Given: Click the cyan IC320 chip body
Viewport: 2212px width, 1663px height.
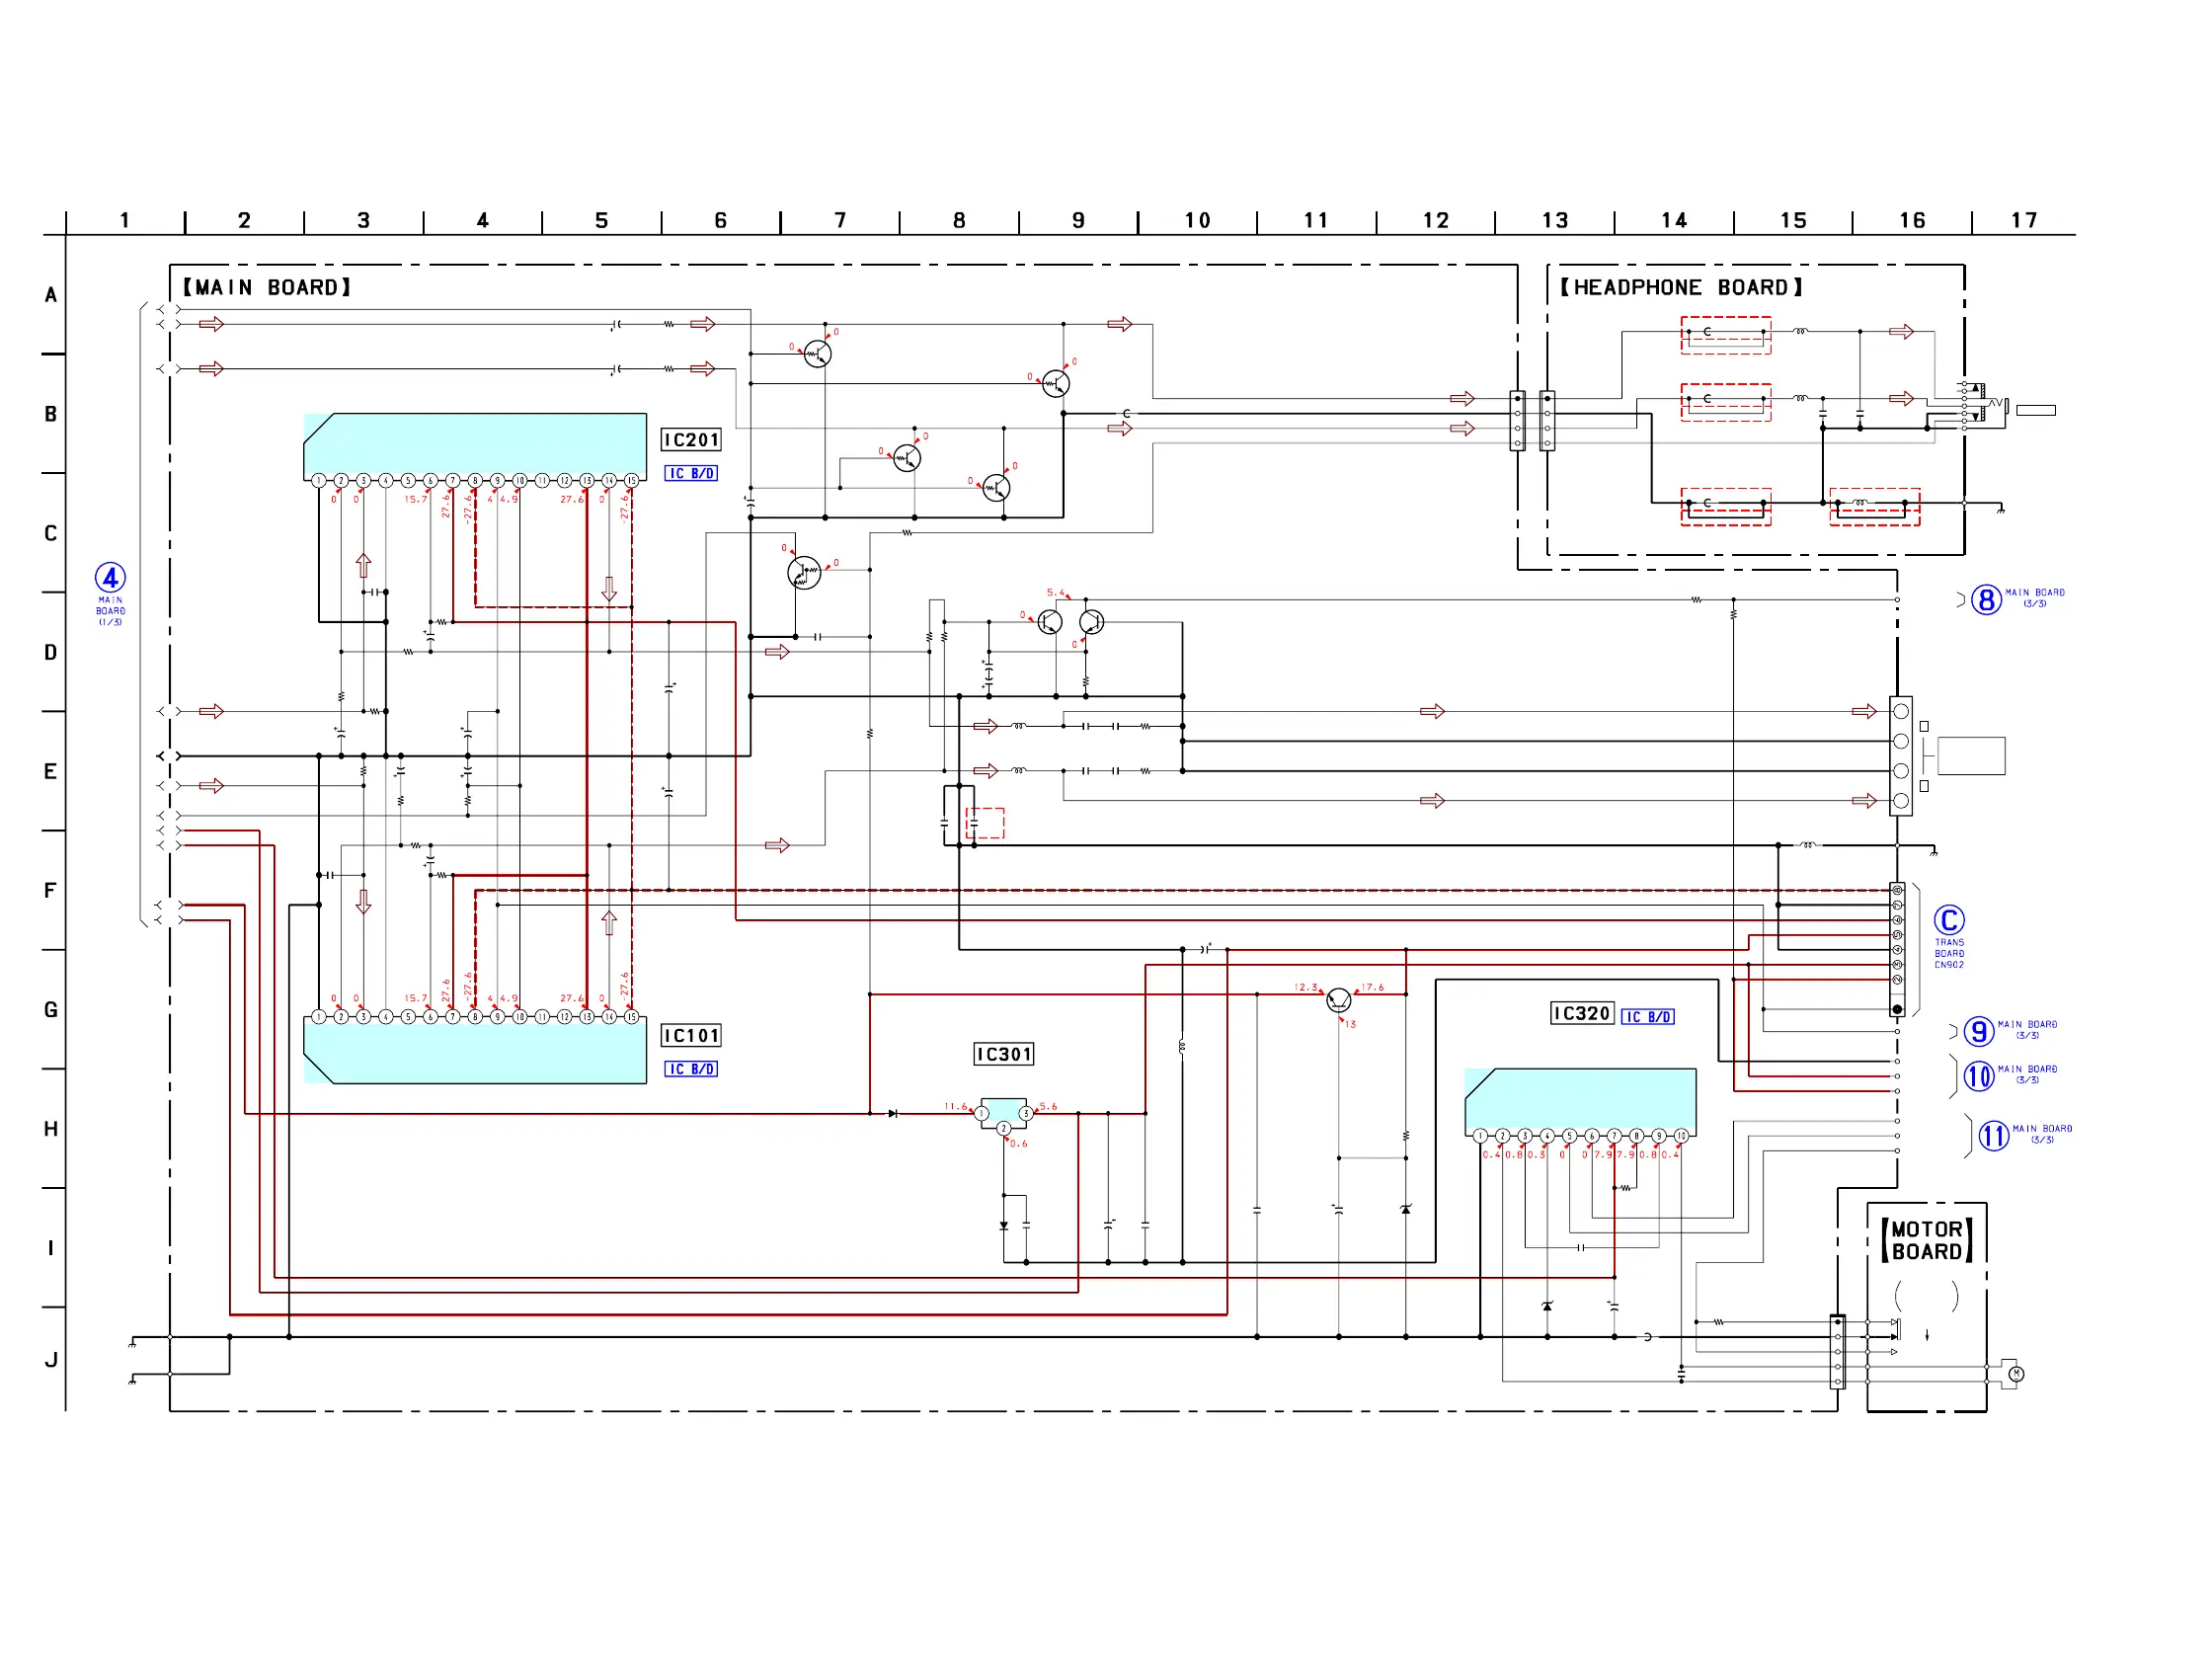Looking at the screenshot, I should (1580, 1098).
